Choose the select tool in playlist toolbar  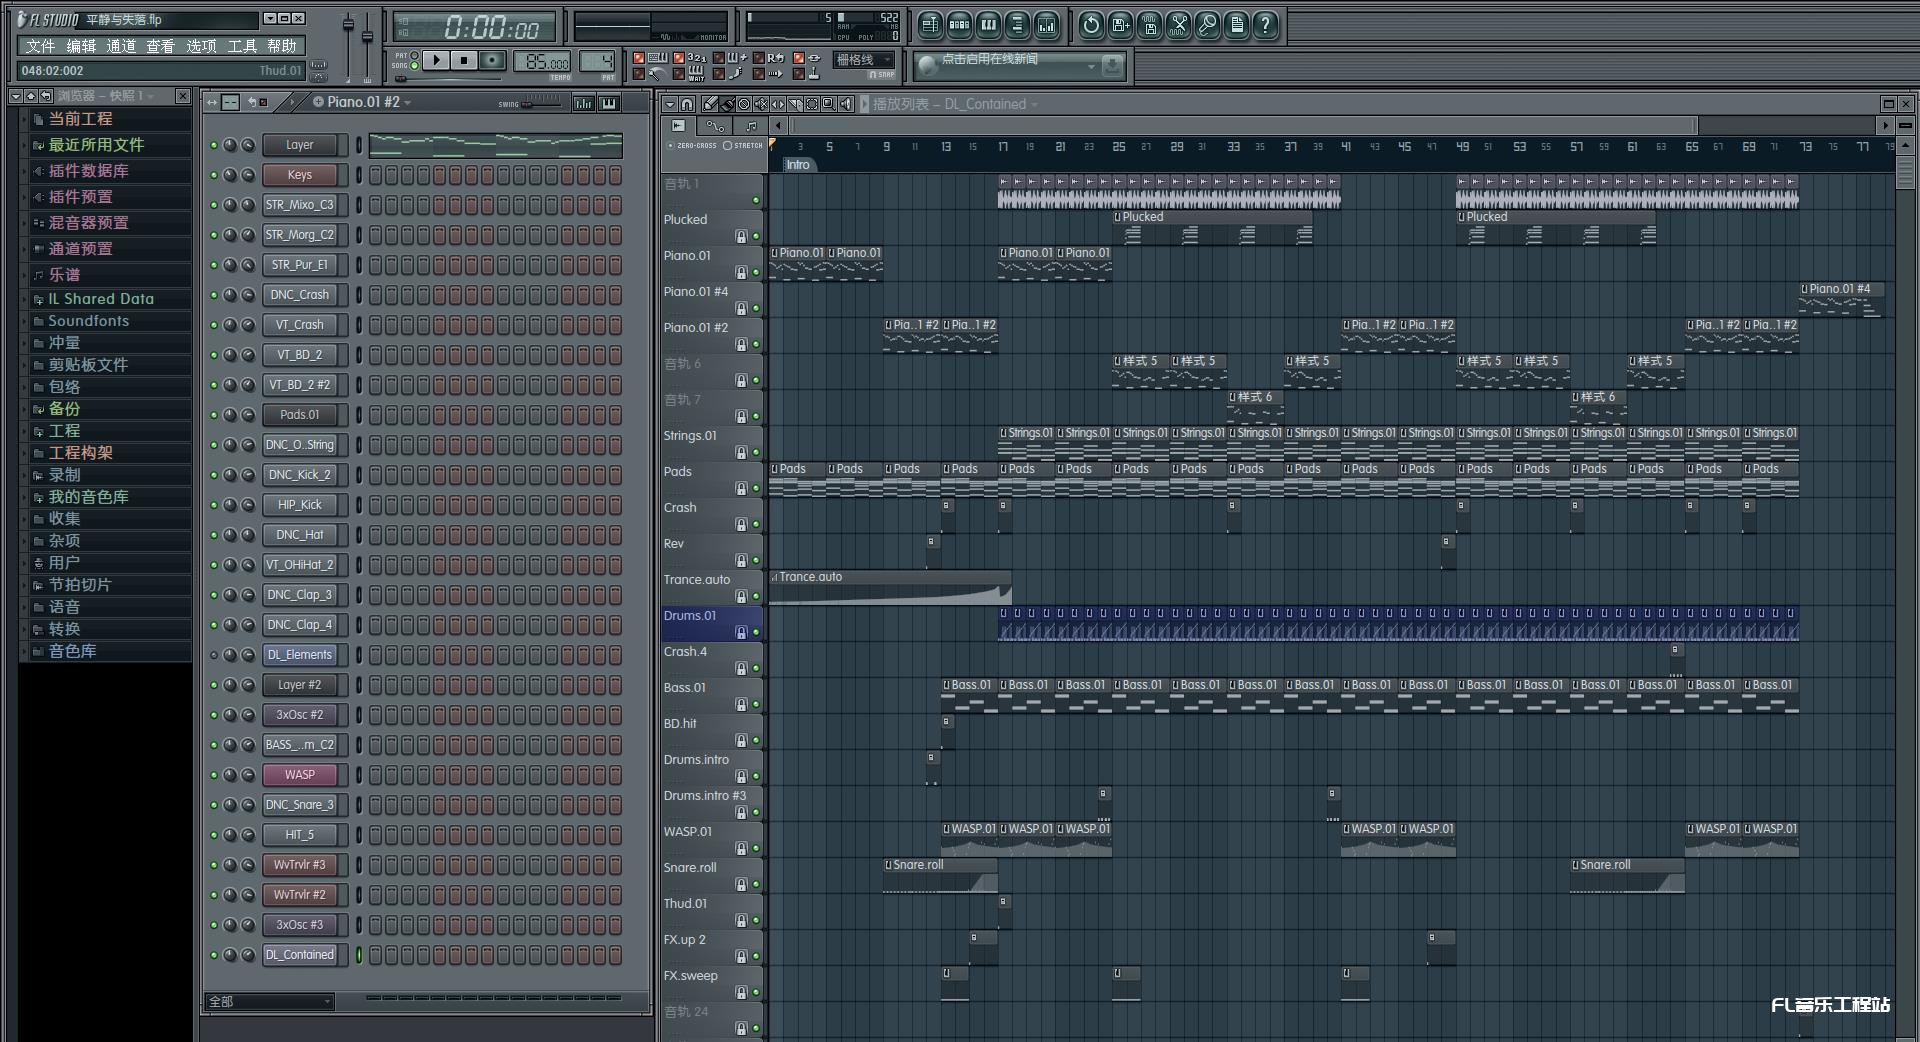(812, 104)
